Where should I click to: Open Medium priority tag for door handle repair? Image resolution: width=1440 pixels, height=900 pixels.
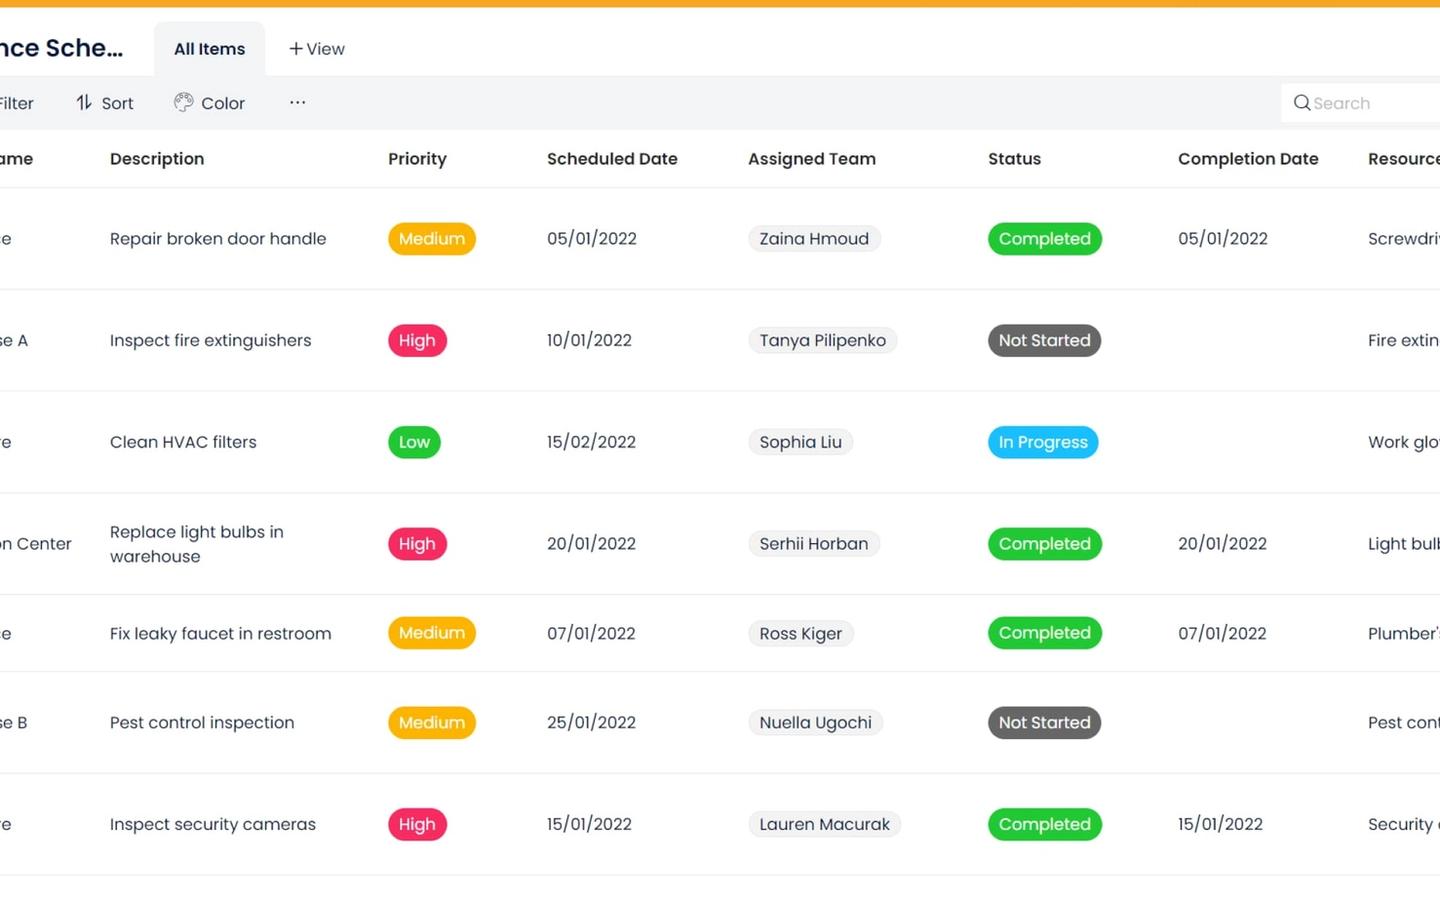coord(432,239)
